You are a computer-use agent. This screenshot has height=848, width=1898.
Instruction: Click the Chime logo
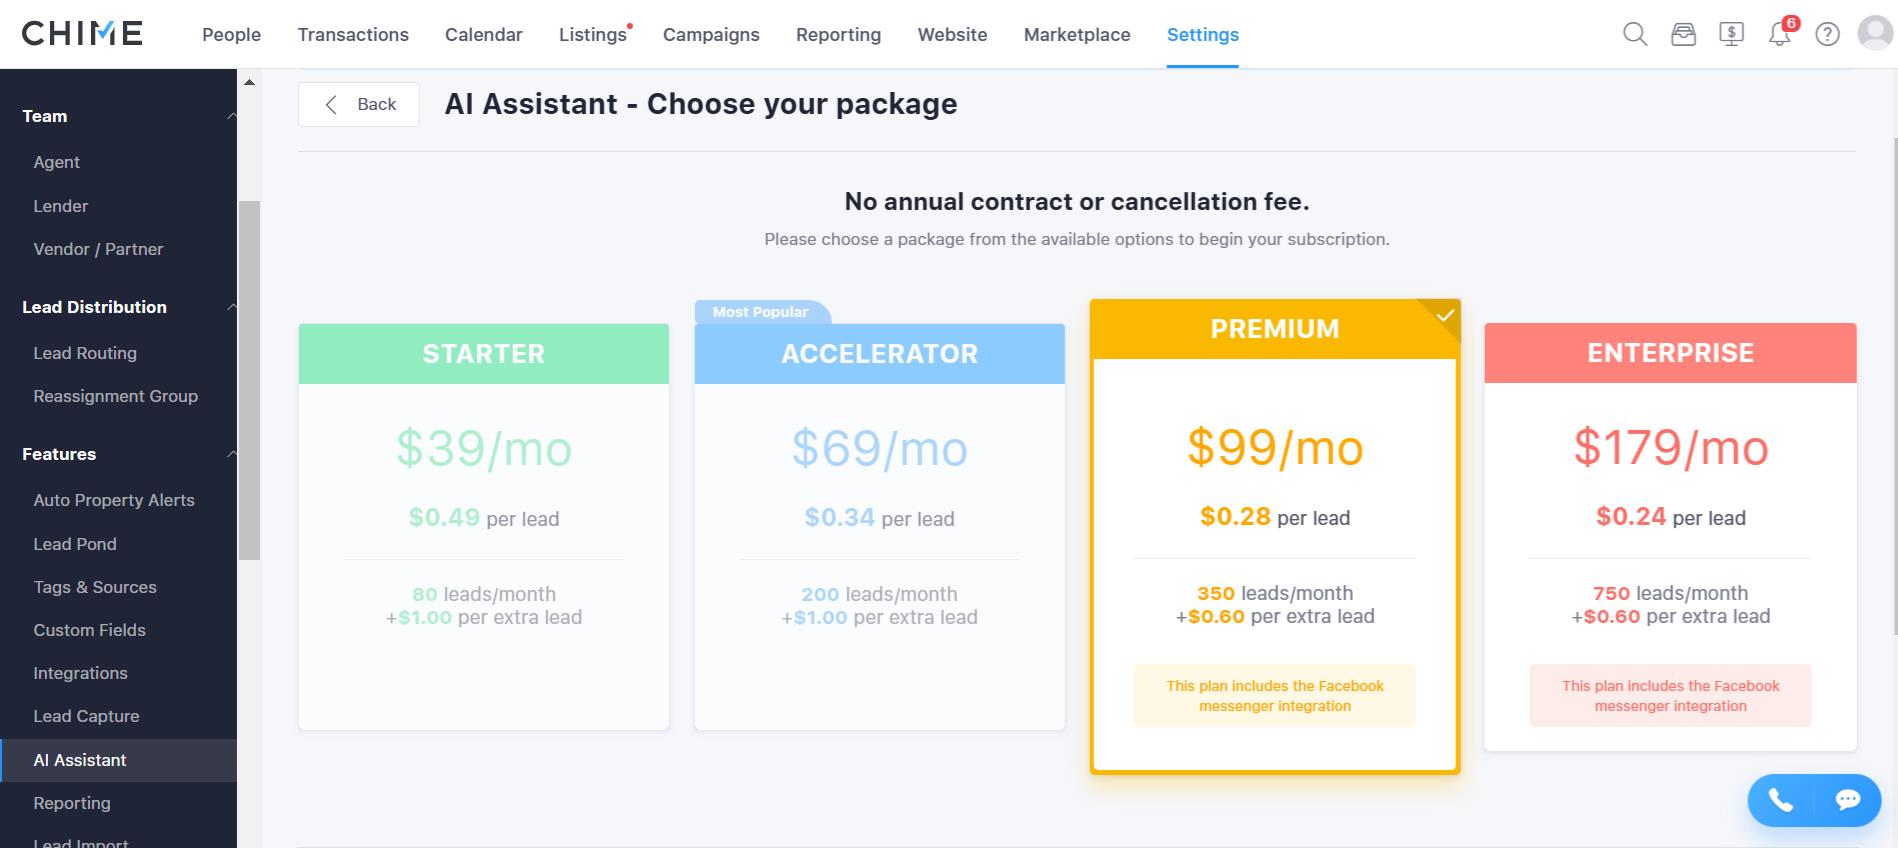[82, 33]
